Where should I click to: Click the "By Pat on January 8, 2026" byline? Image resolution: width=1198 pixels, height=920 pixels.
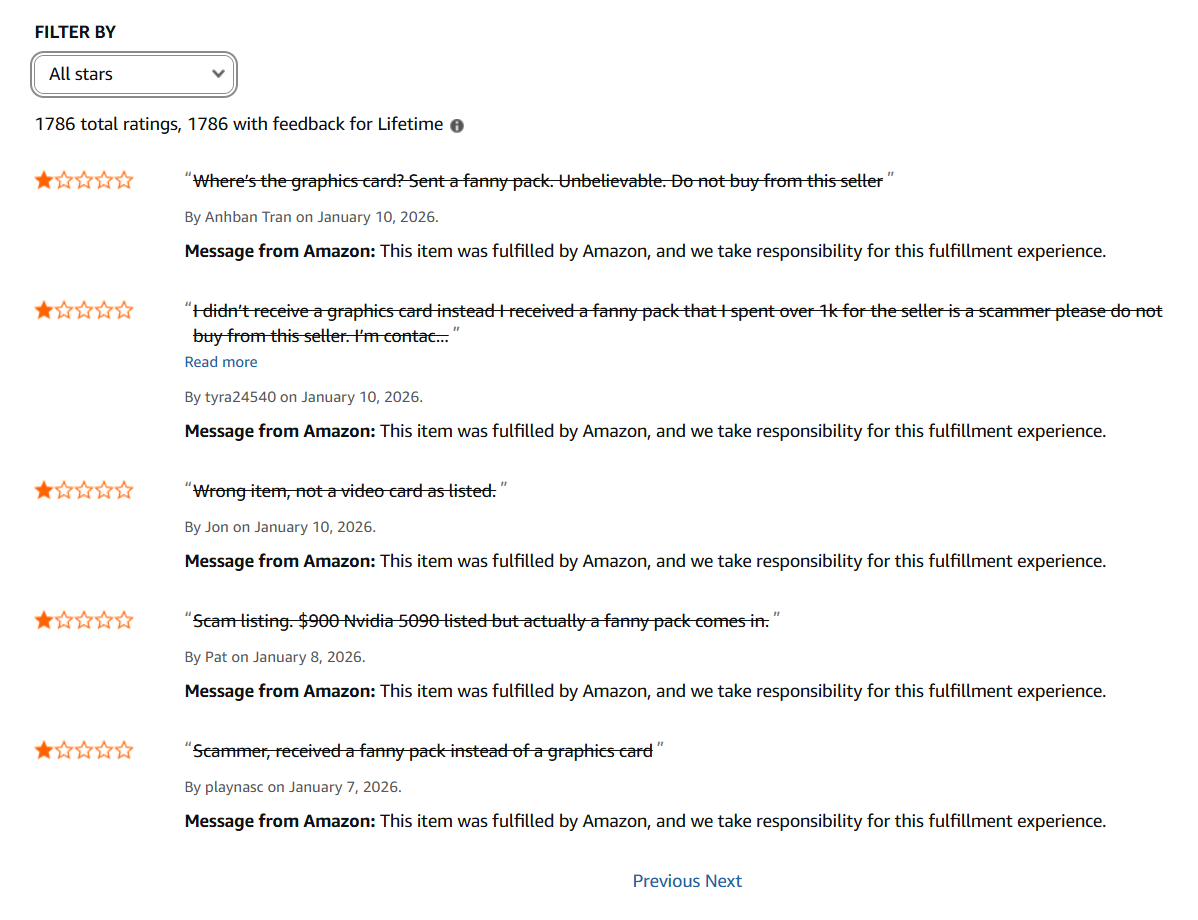coord(275,657)
